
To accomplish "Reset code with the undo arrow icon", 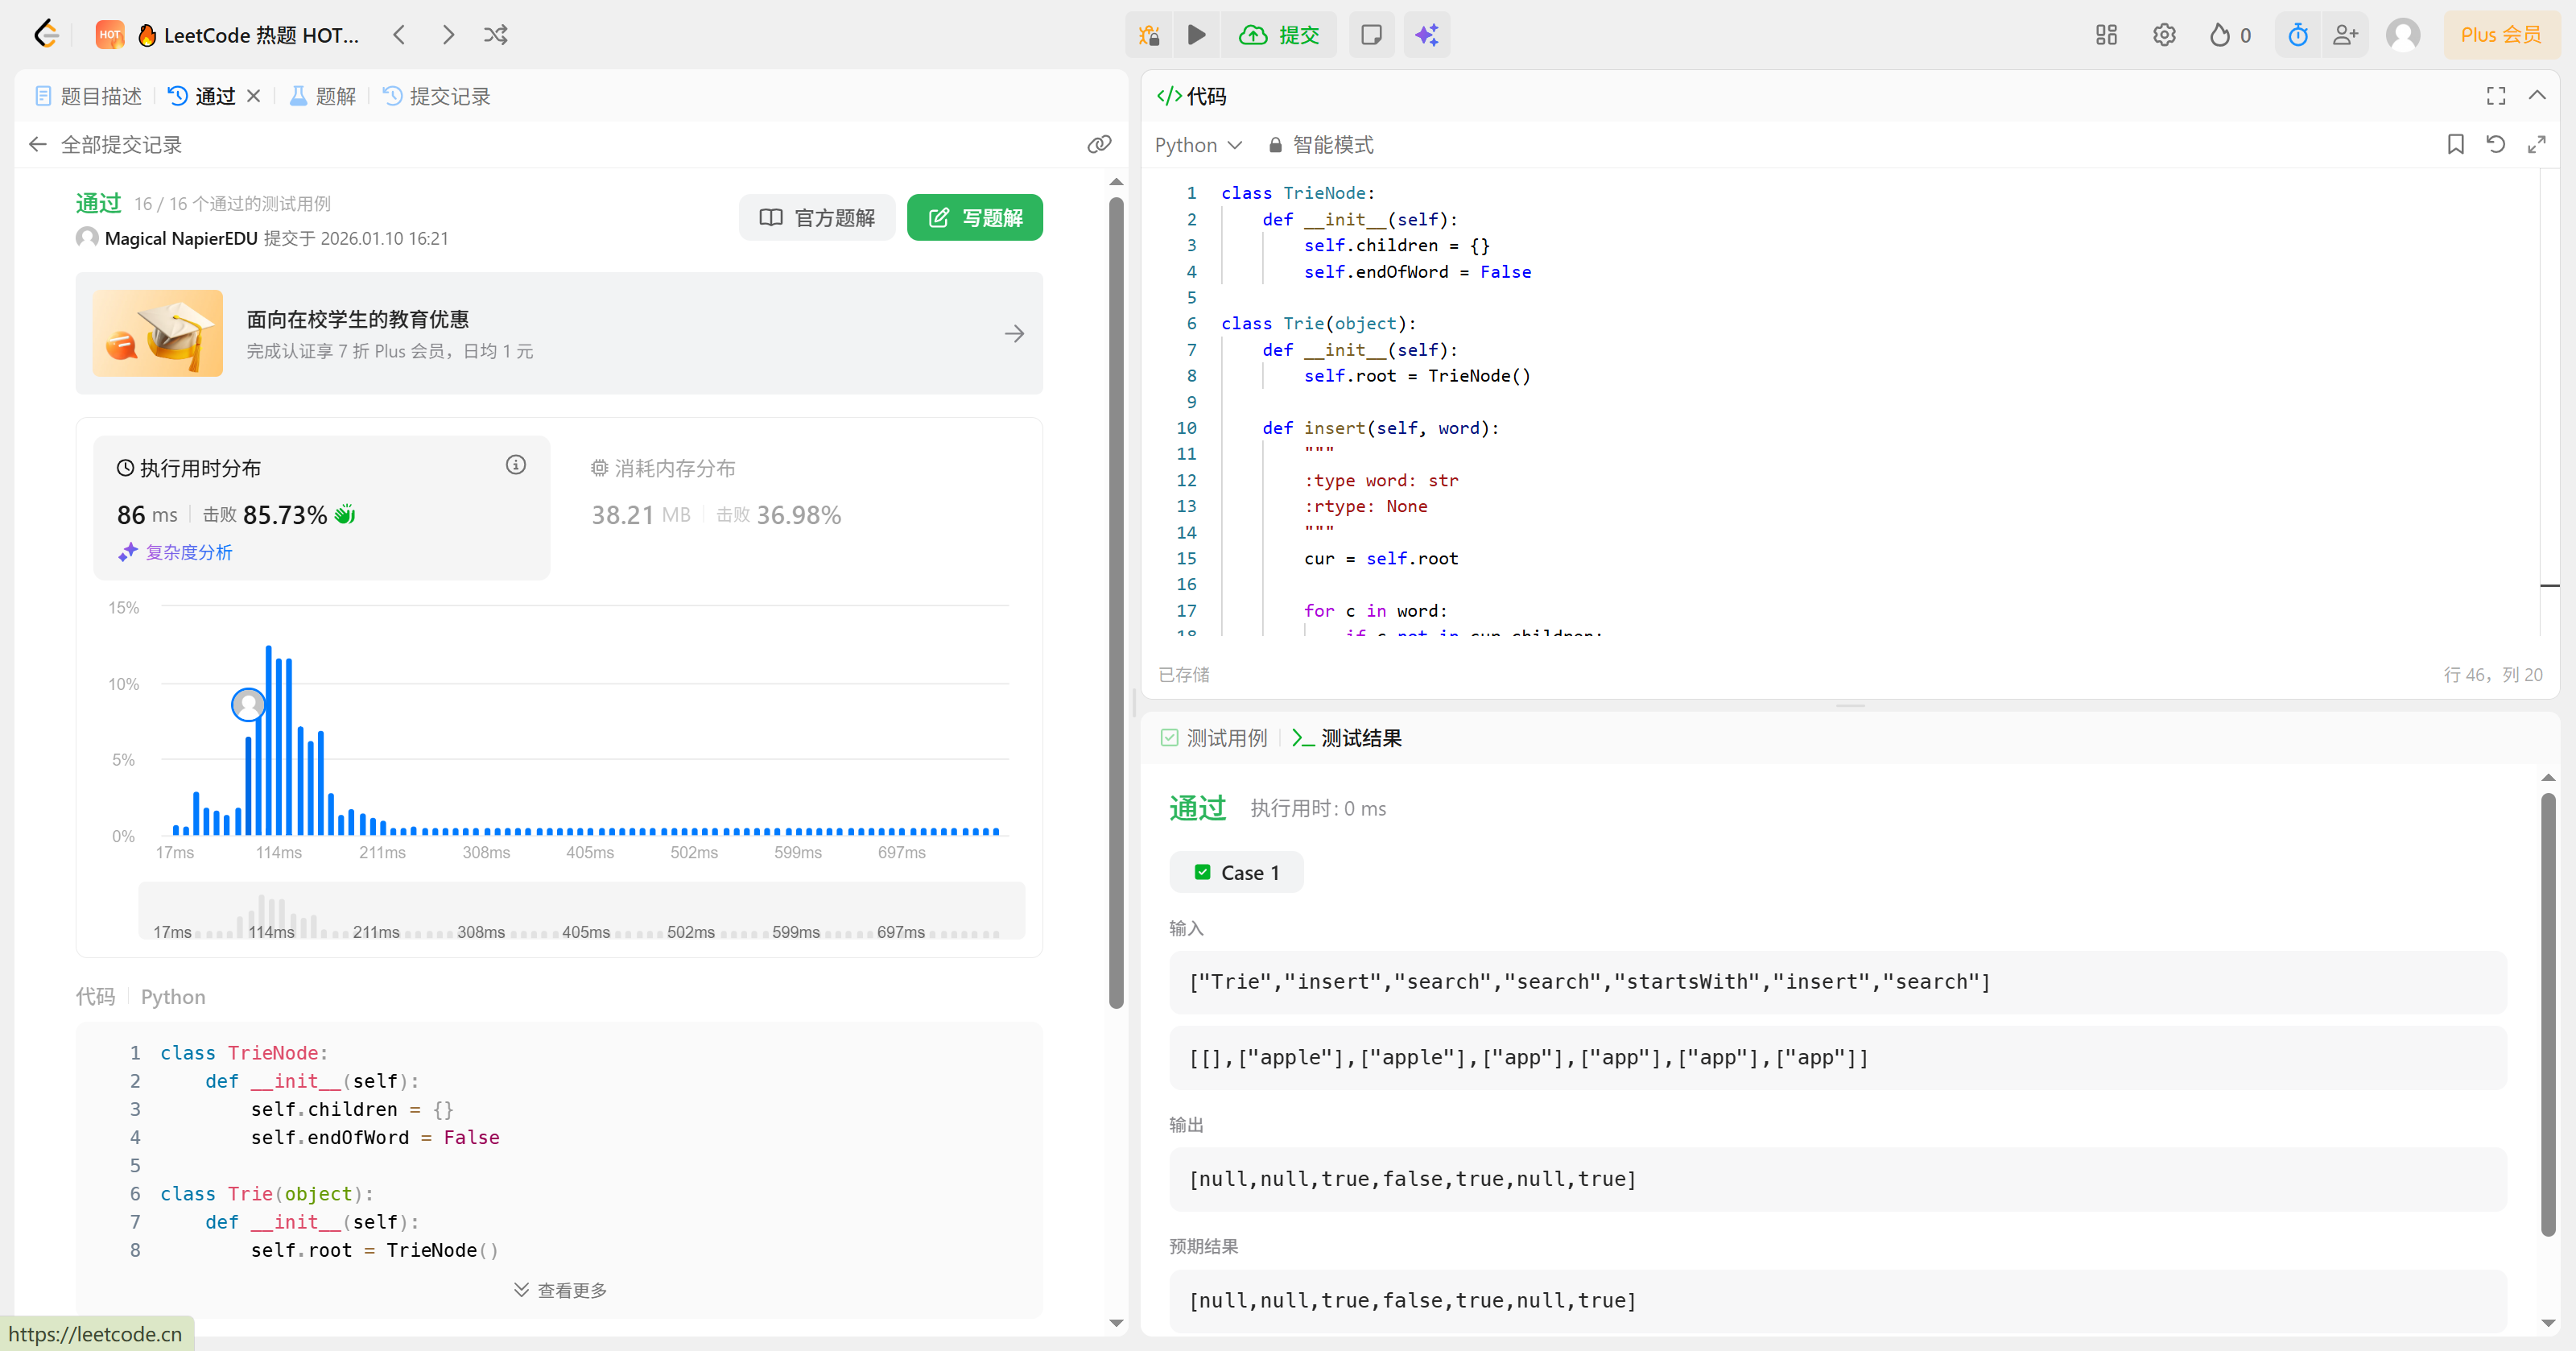I will [2495, 145].
